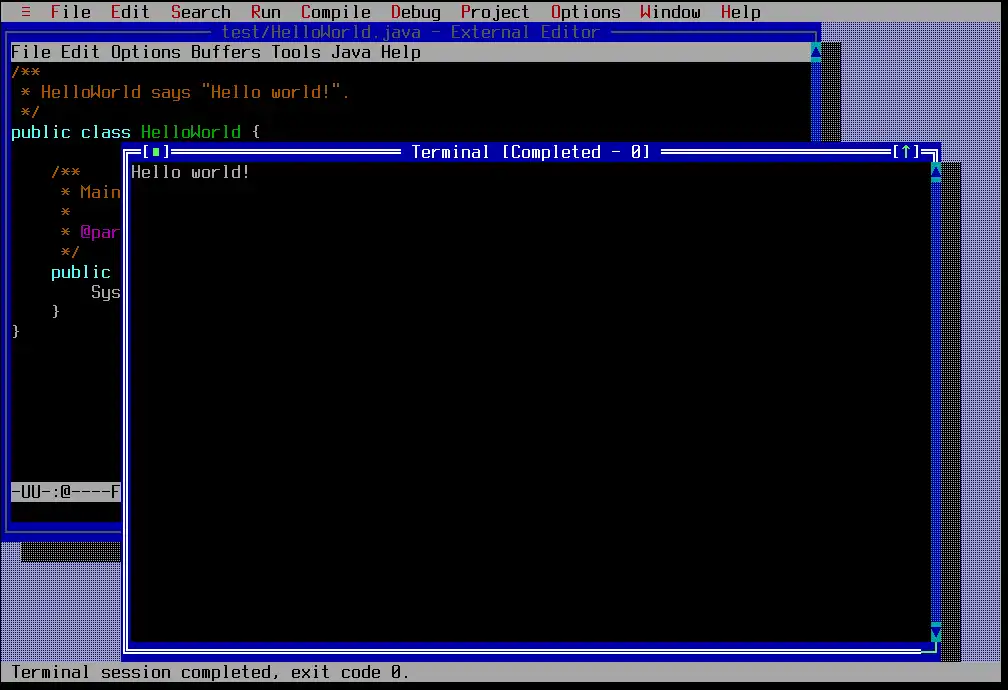This screenshot has width=1008, height=690.
Task: Click 'Hello world!' output in Terminal
Action: point(190,172)
